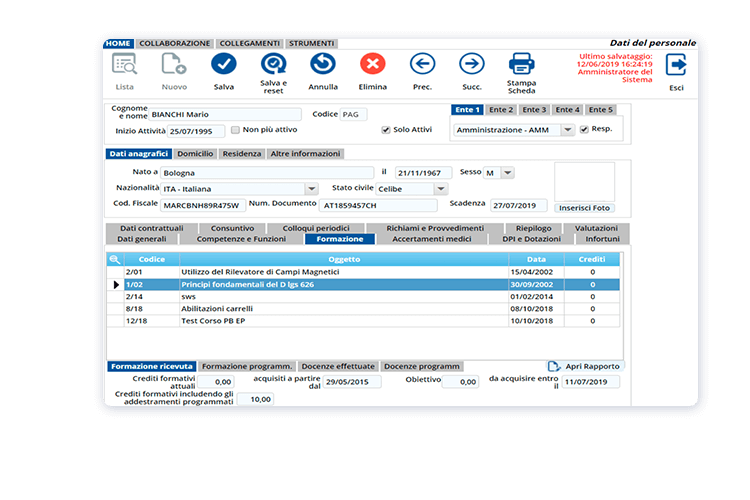Click the magnifier icon in table header
This screenshot has width=750, height=500.
(115, 259)
